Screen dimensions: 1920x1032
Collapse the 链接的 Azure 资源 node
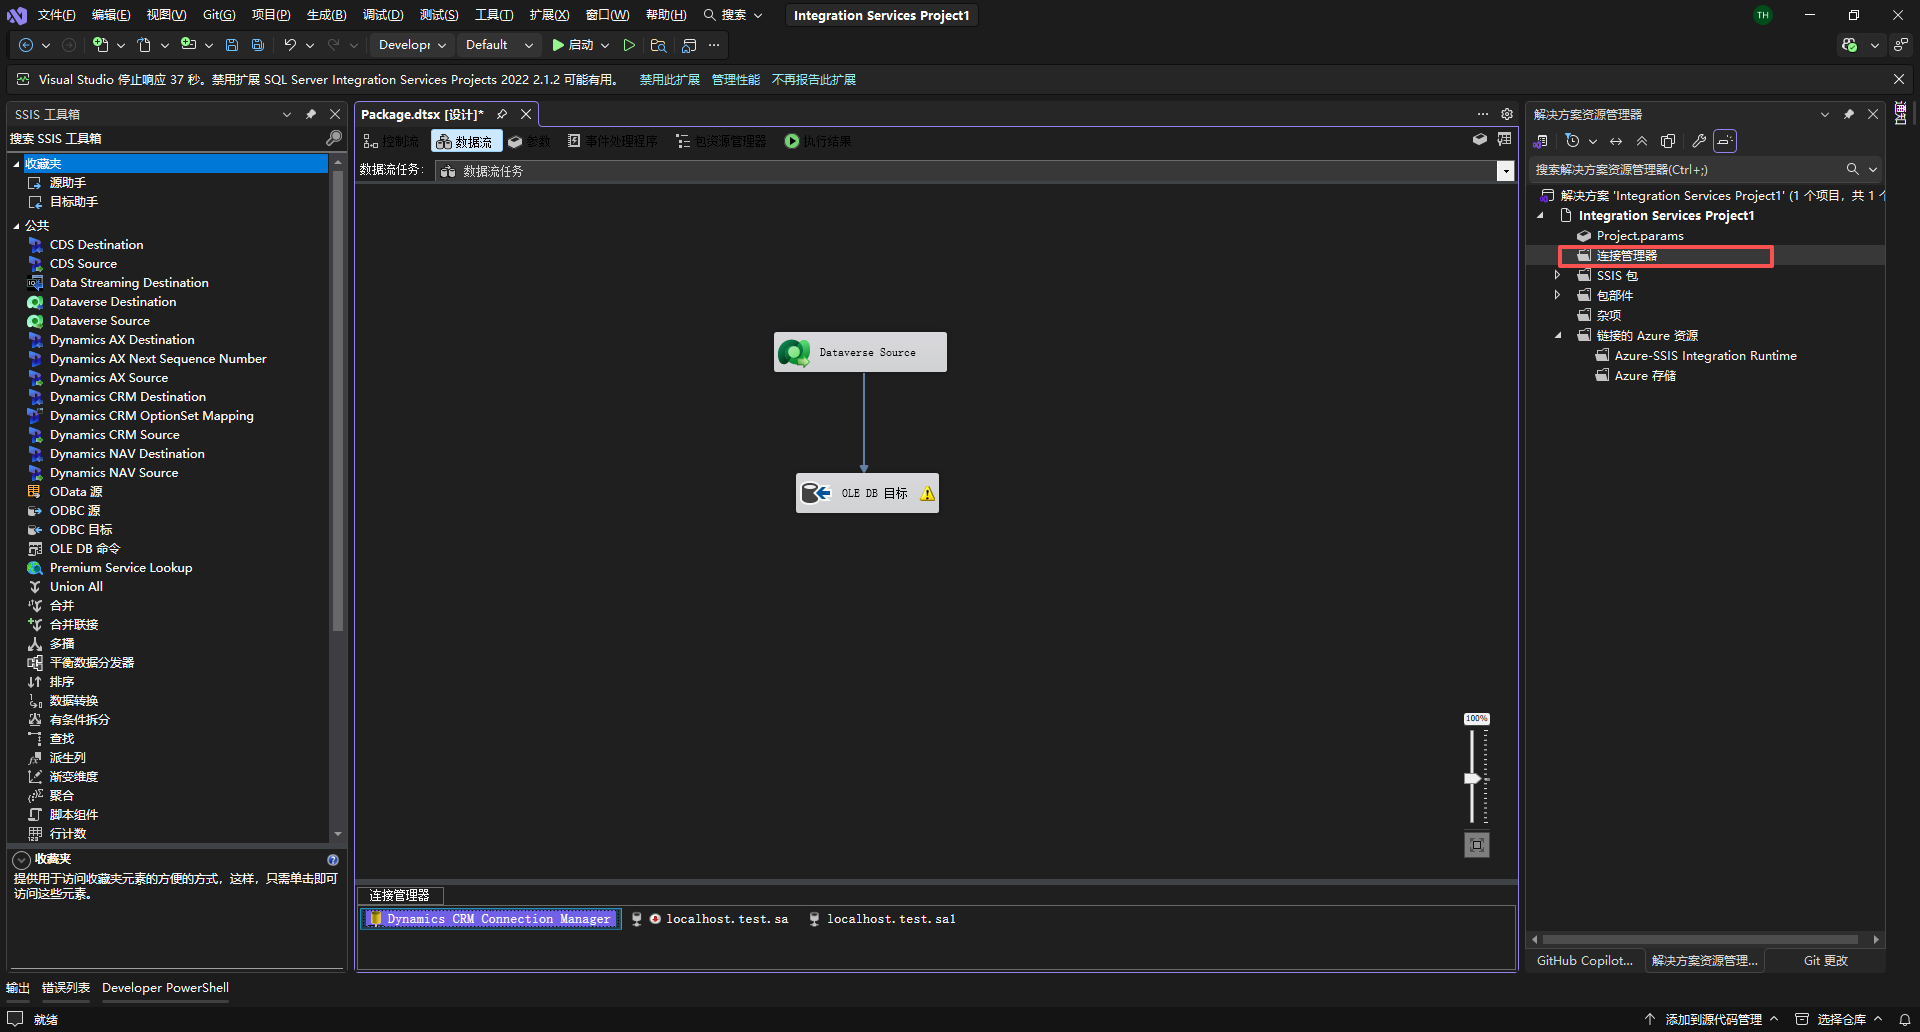[1558, 336]
